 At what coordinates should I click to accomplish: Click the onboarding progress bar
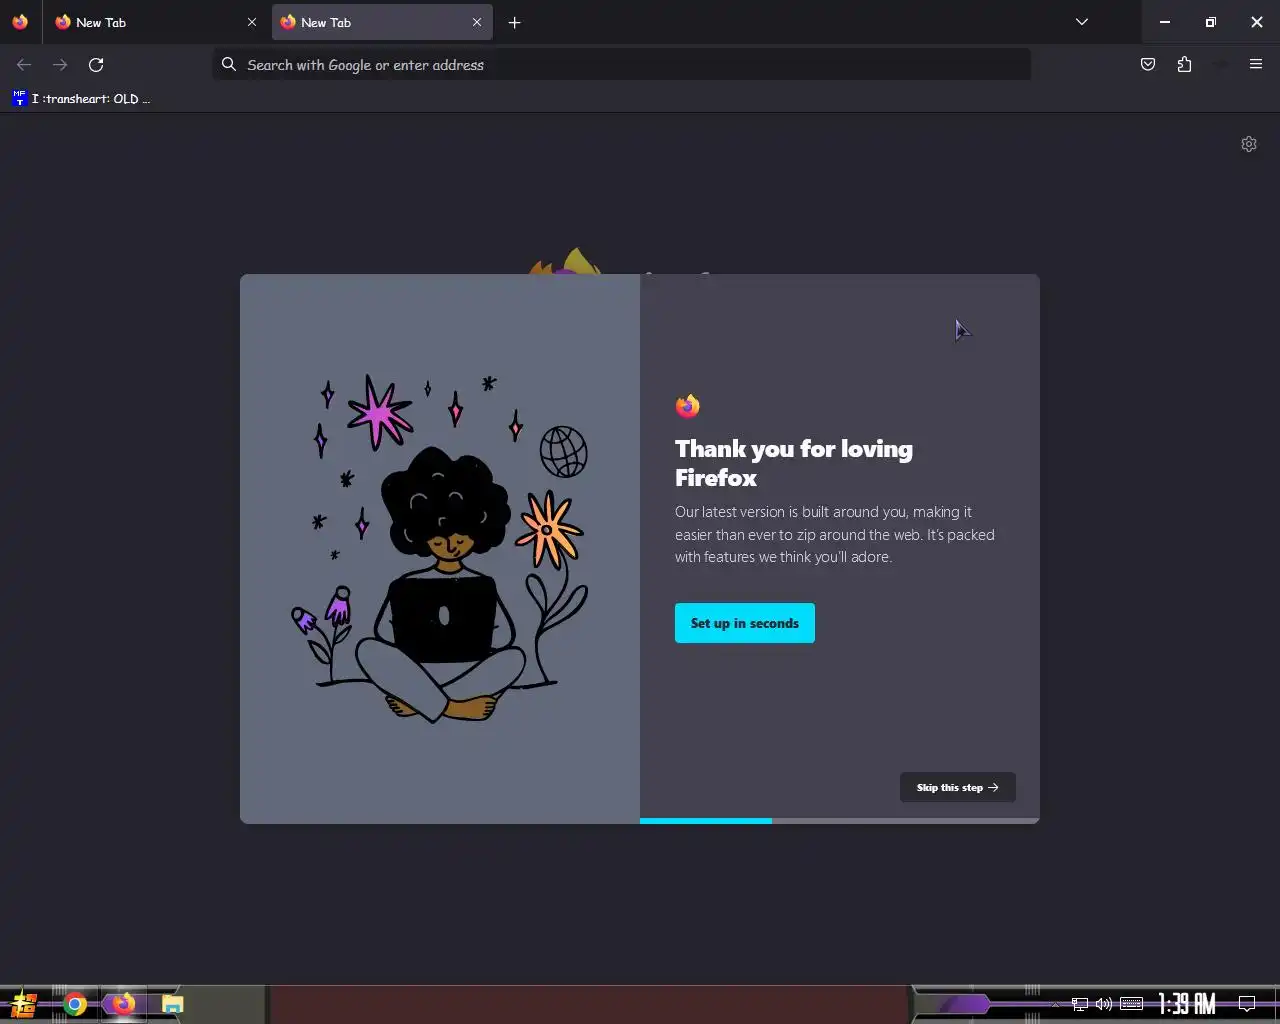point(840,821)
